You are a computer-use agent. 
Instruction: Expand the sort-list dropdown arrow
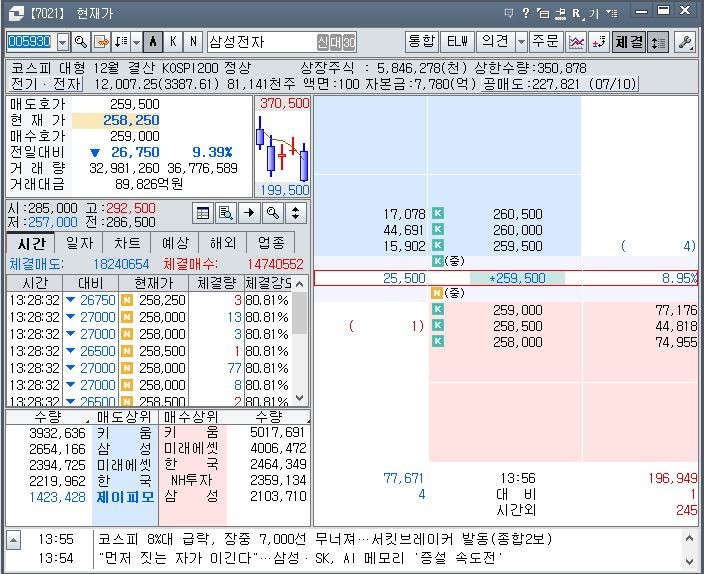[136, 42]
